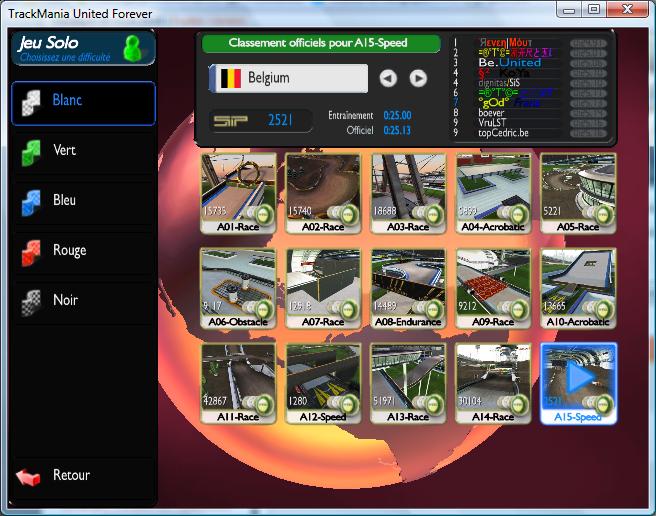Click the SP skill points icon
656x516 pixels.
click(239, 120)
